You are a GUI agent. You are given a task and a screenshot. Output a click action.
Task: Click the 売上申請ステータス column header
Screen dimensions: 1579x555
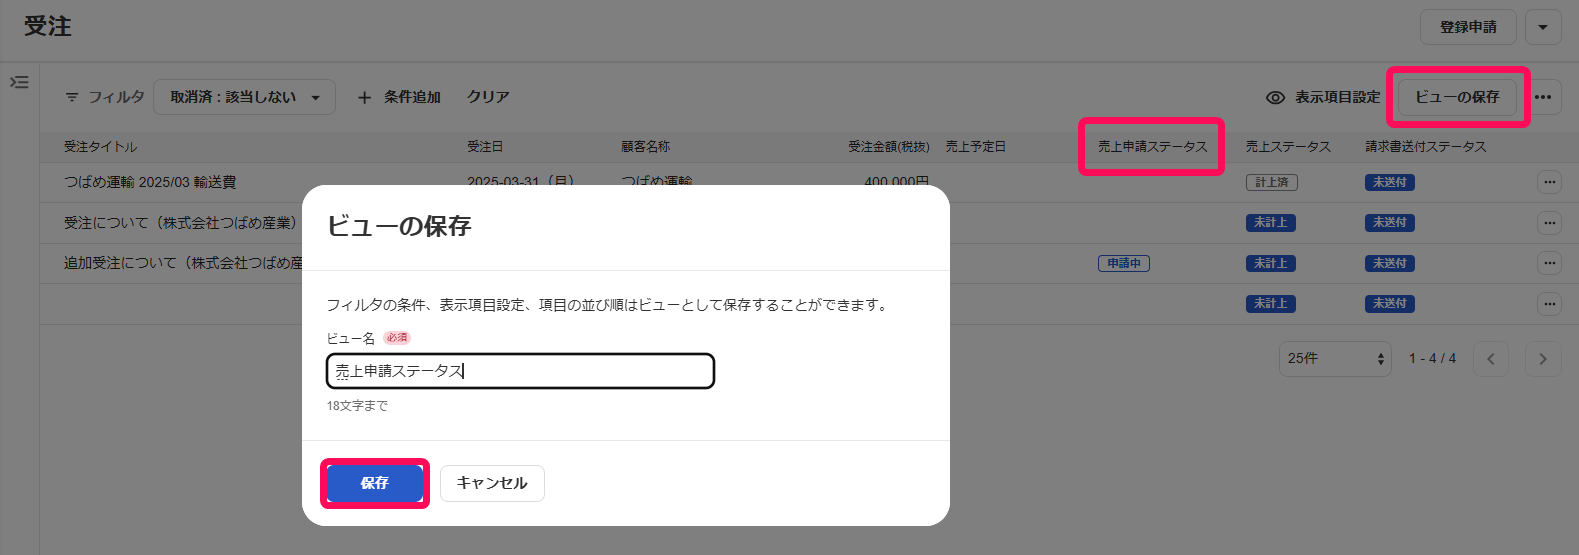[1152, 146]
